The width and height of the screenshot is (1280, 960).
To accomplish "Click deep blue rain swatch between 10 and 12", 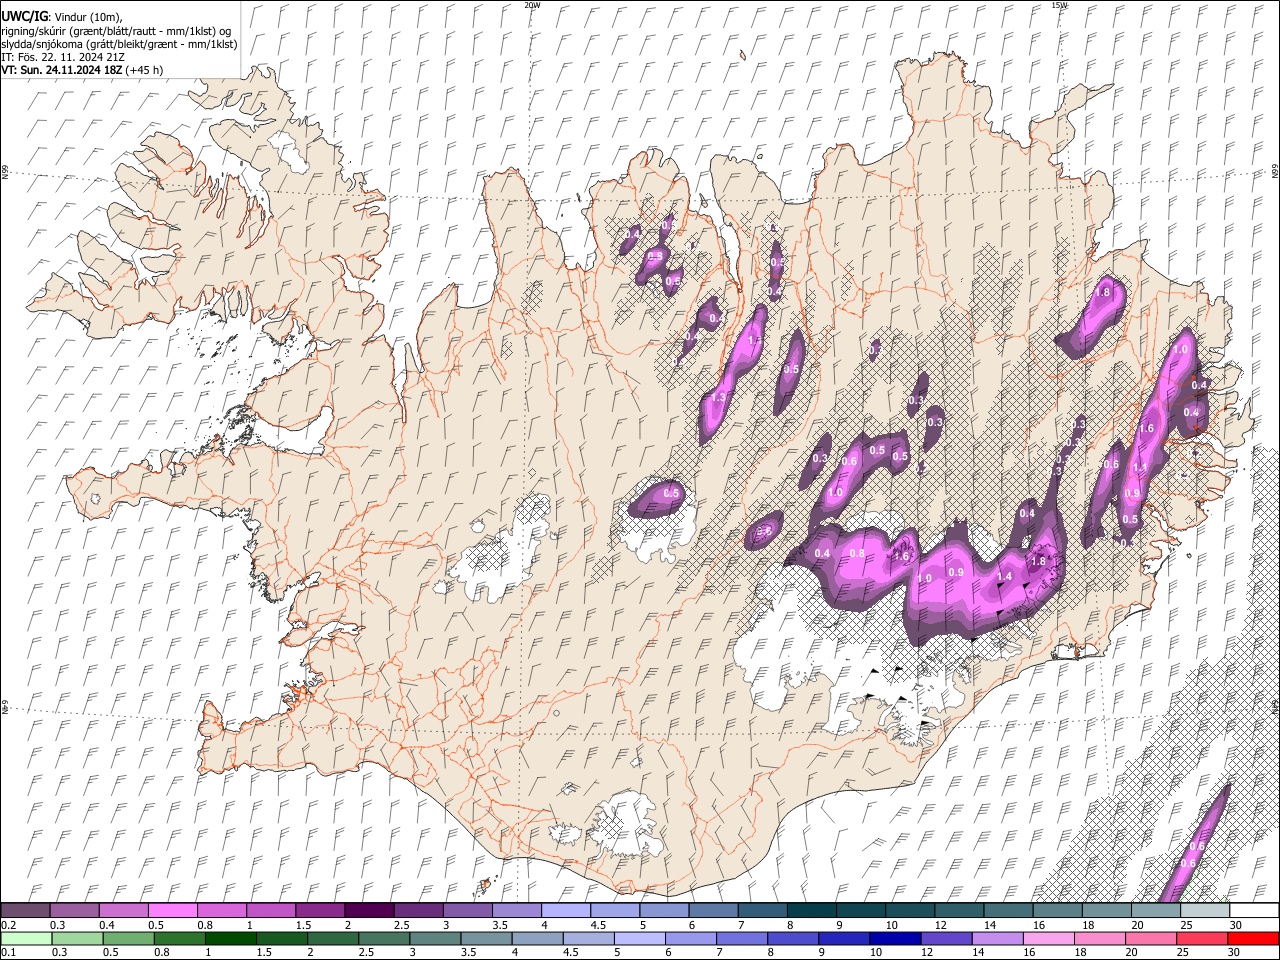I will tap(894, 939).
